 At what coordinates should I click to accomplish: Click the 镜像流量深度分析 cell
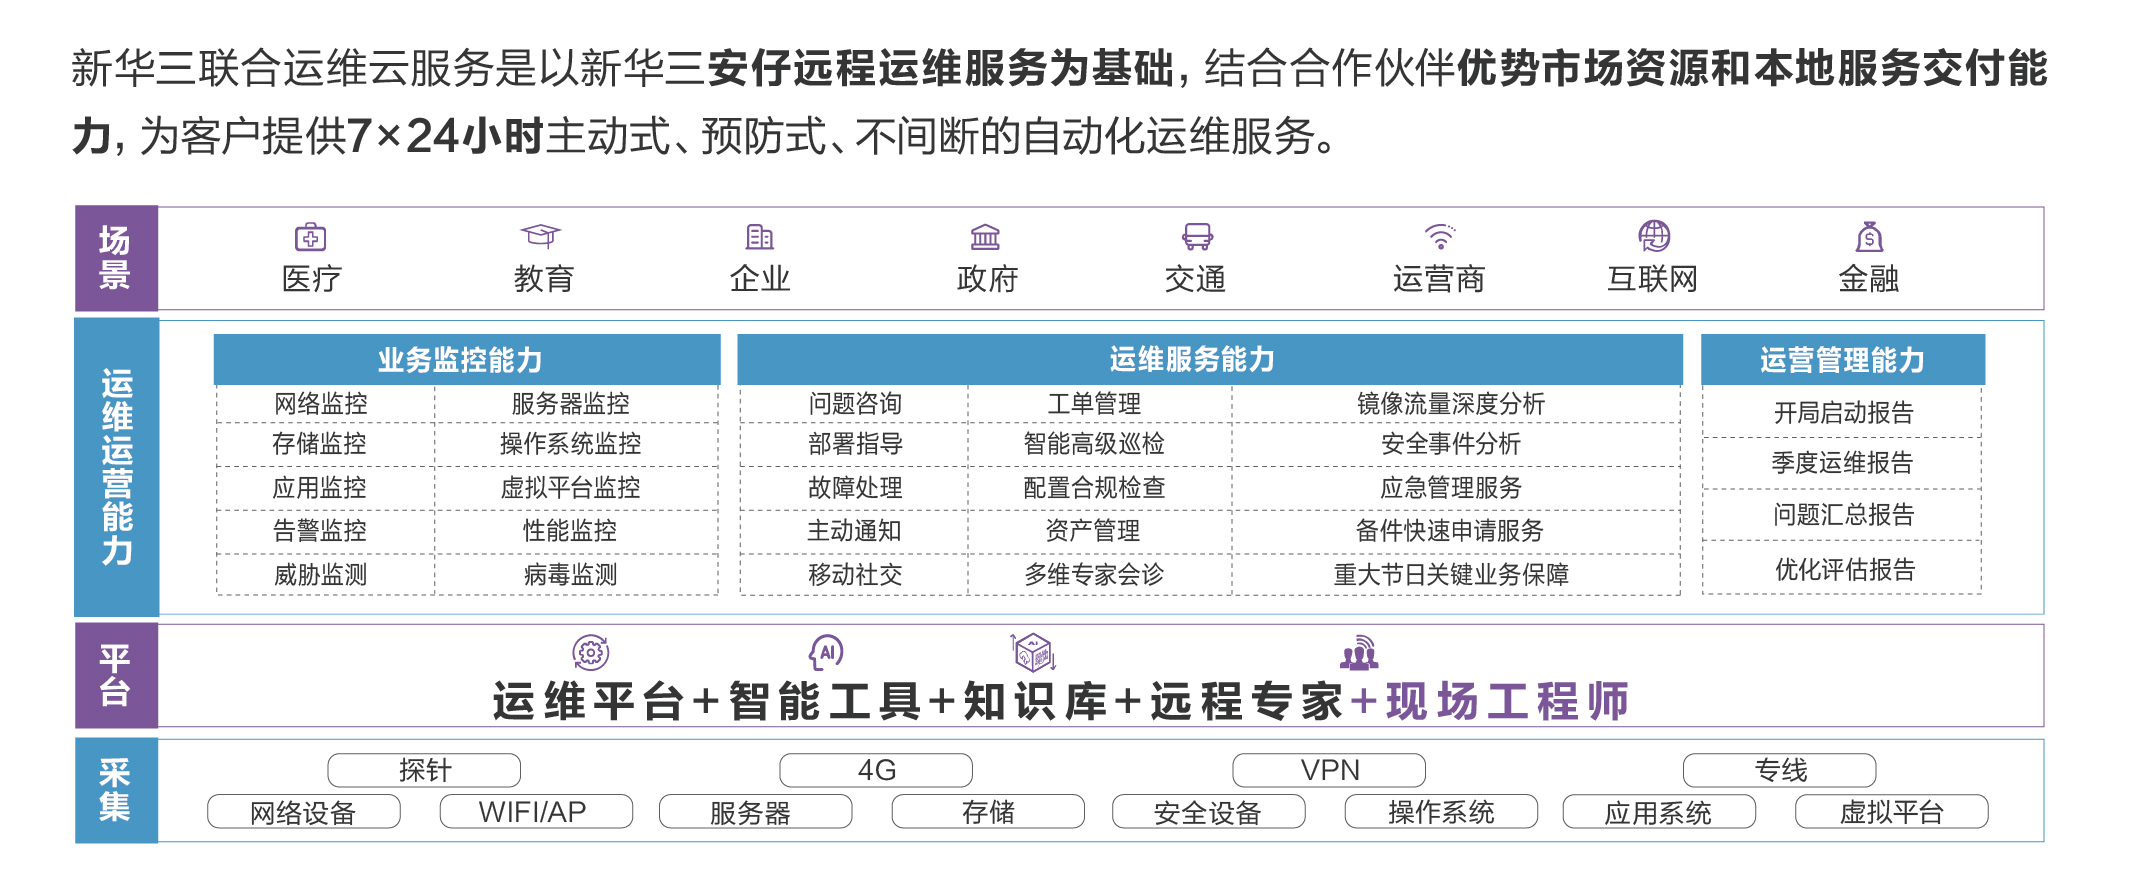[1456, 404]
